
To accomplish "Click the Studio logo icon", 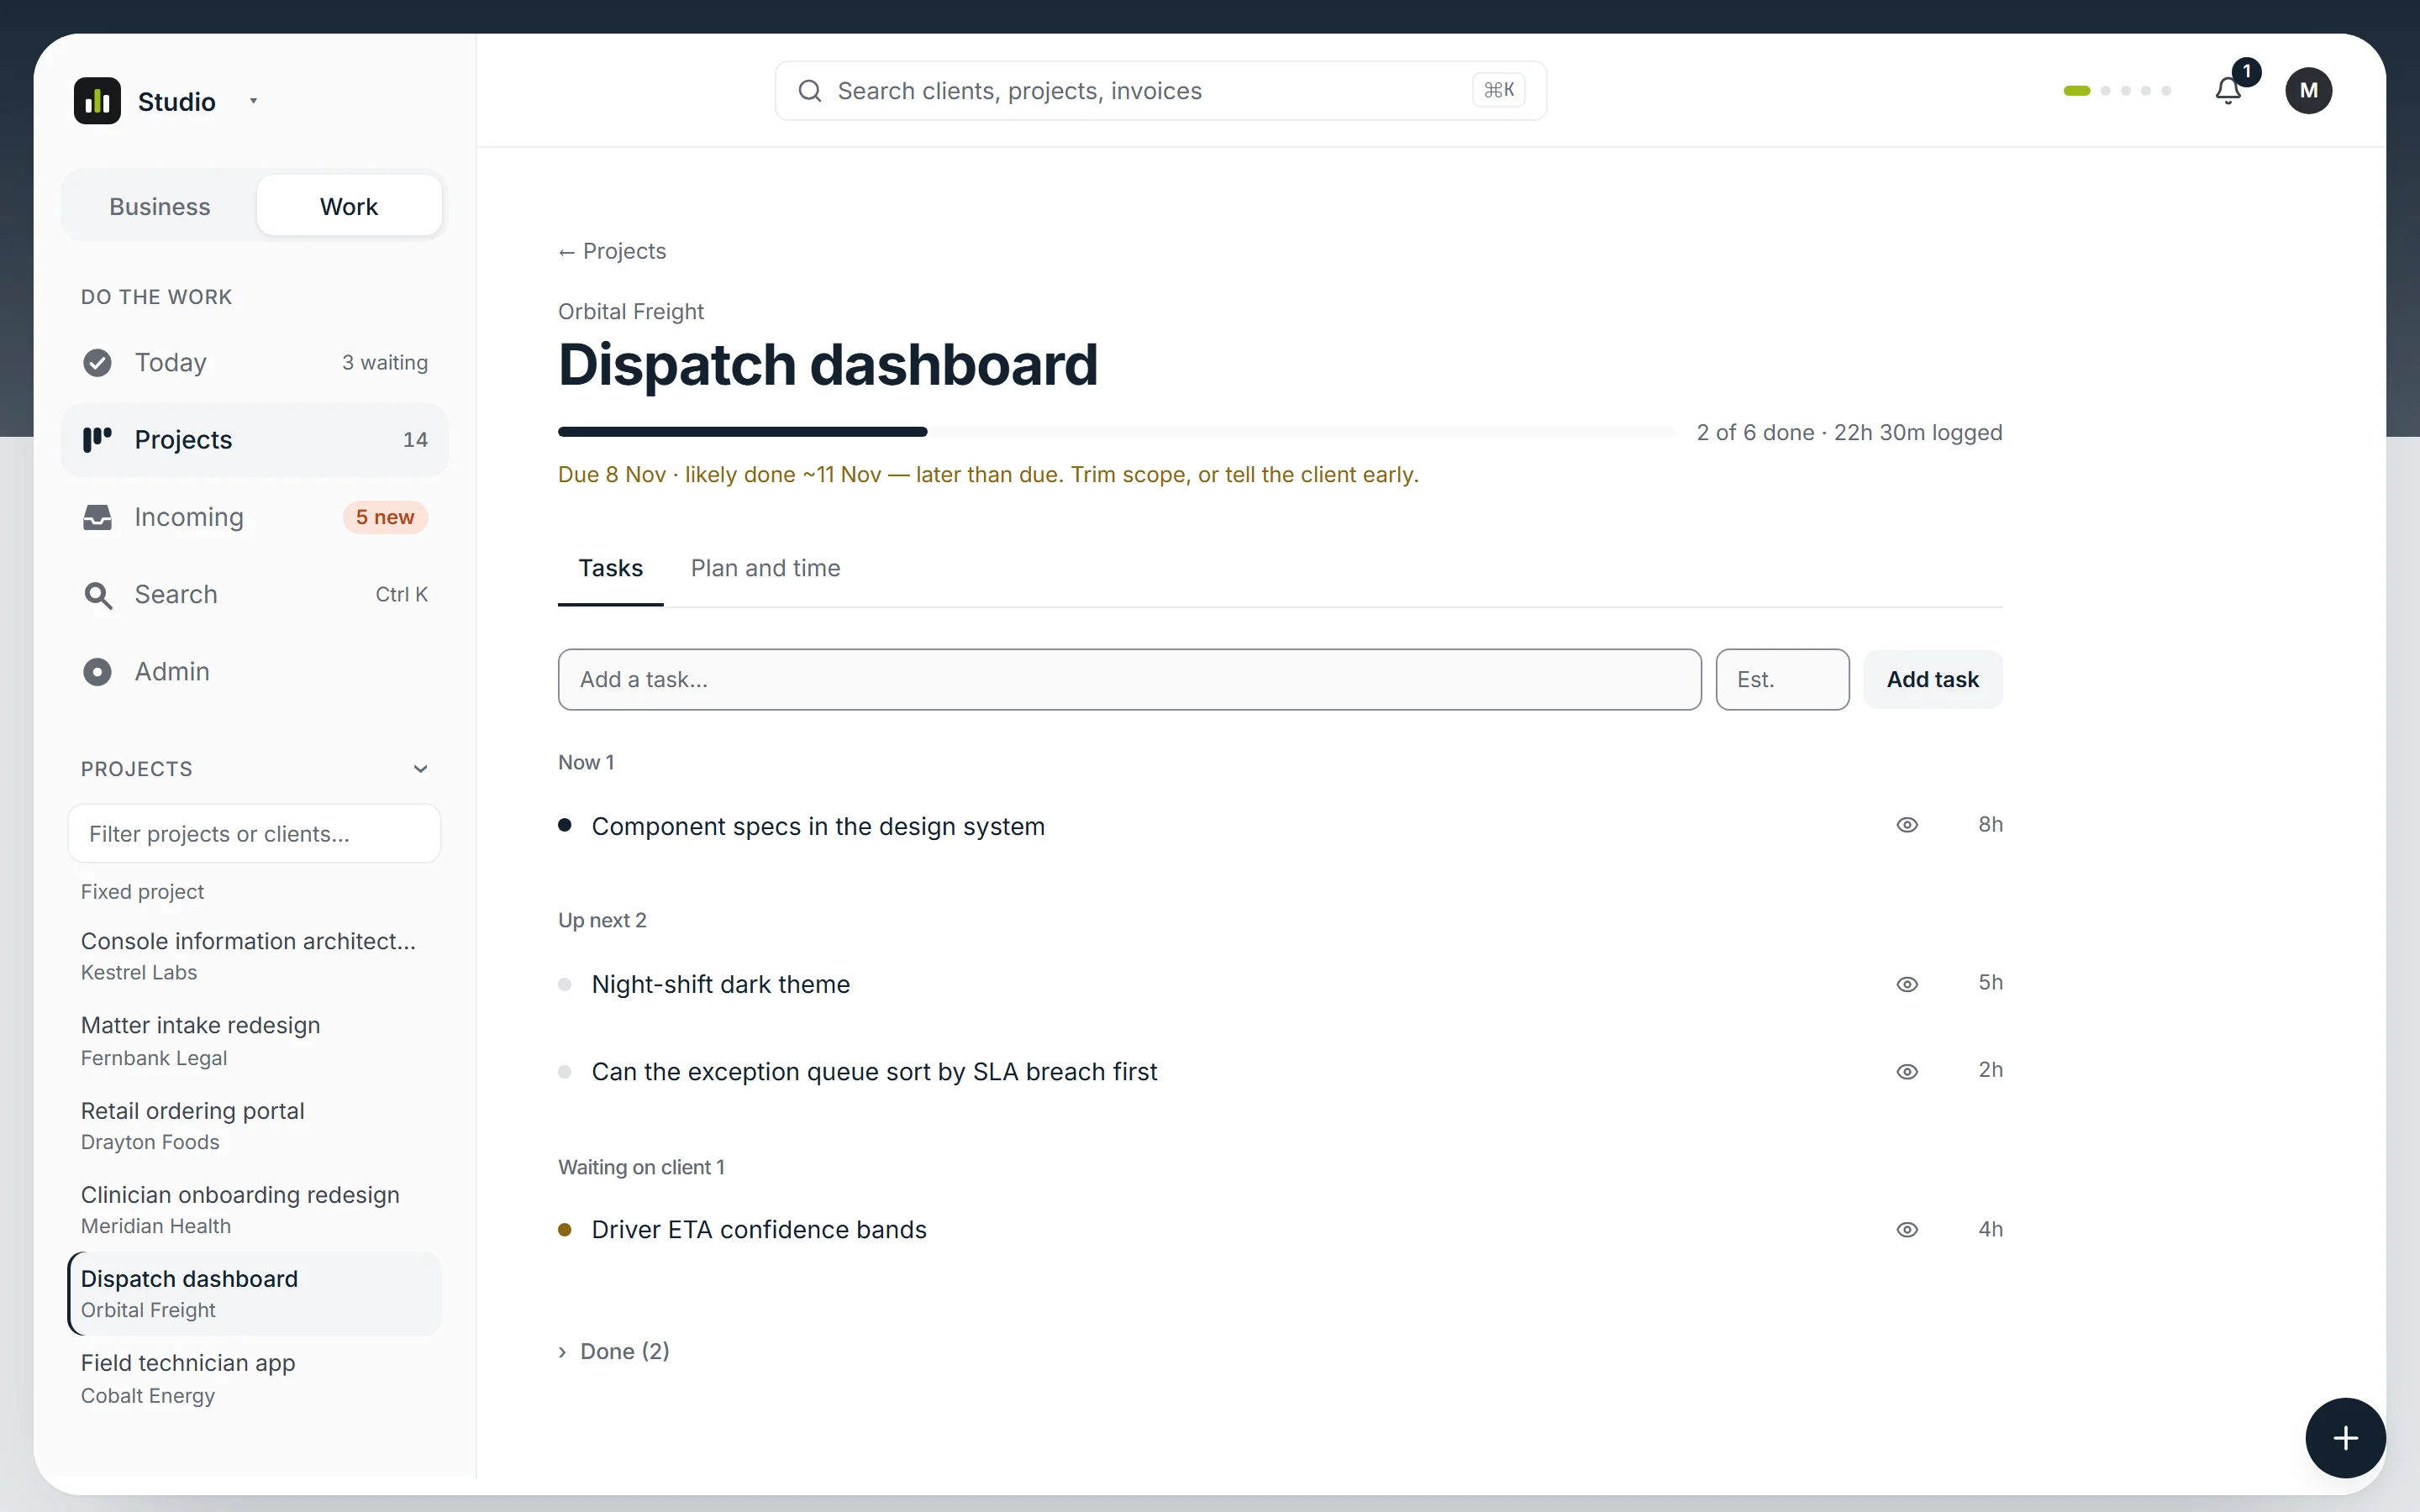I will click(x=97, y=101).
